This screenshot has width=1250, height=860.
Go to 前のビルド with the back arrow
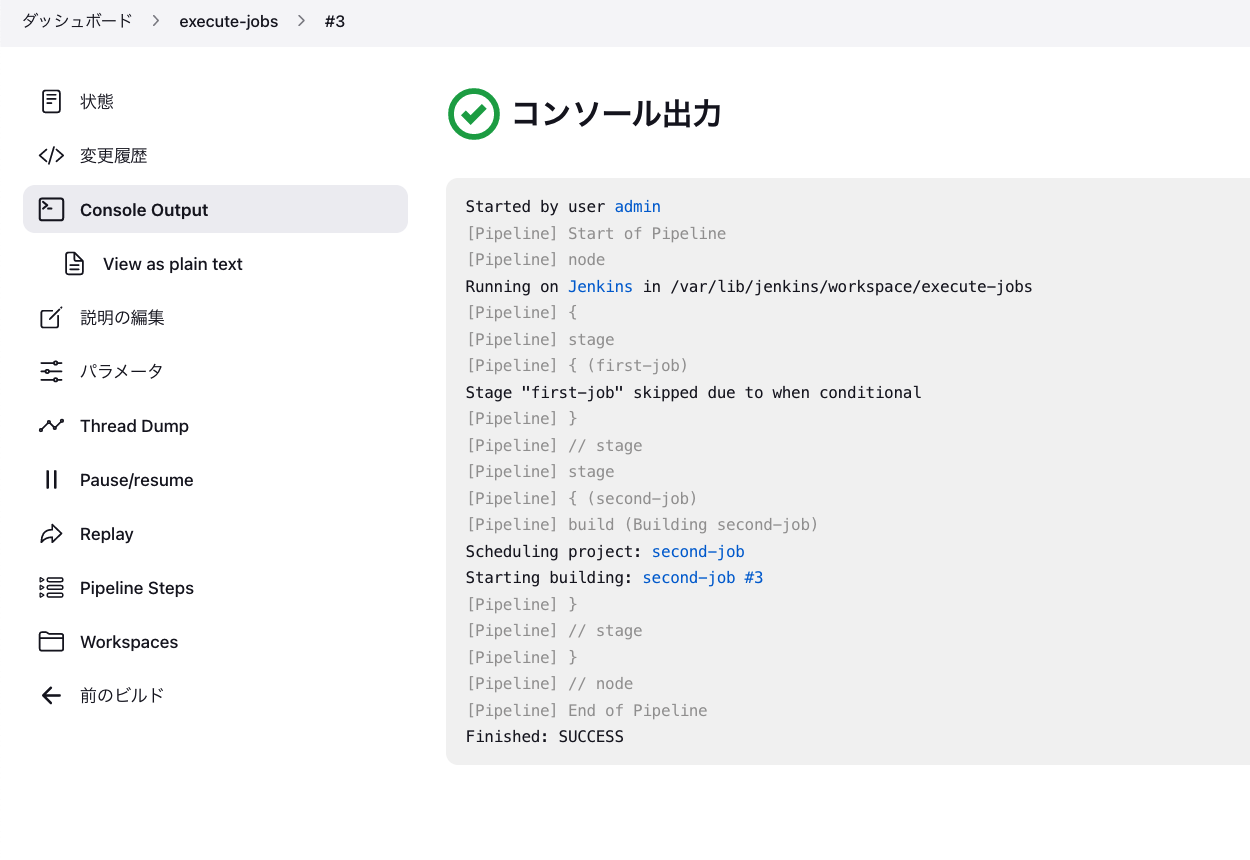51,695
